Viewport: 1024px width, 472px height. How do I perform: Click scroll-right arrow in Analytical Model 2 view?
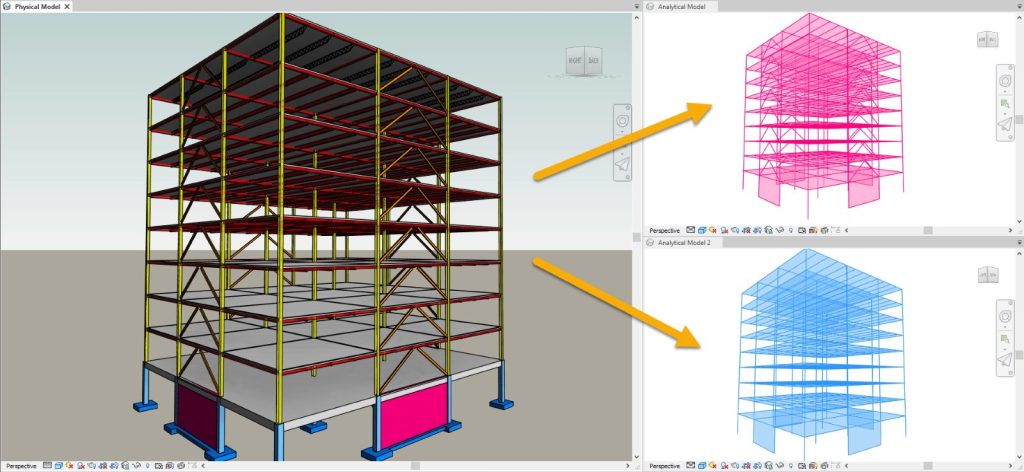pos(1012,465)
